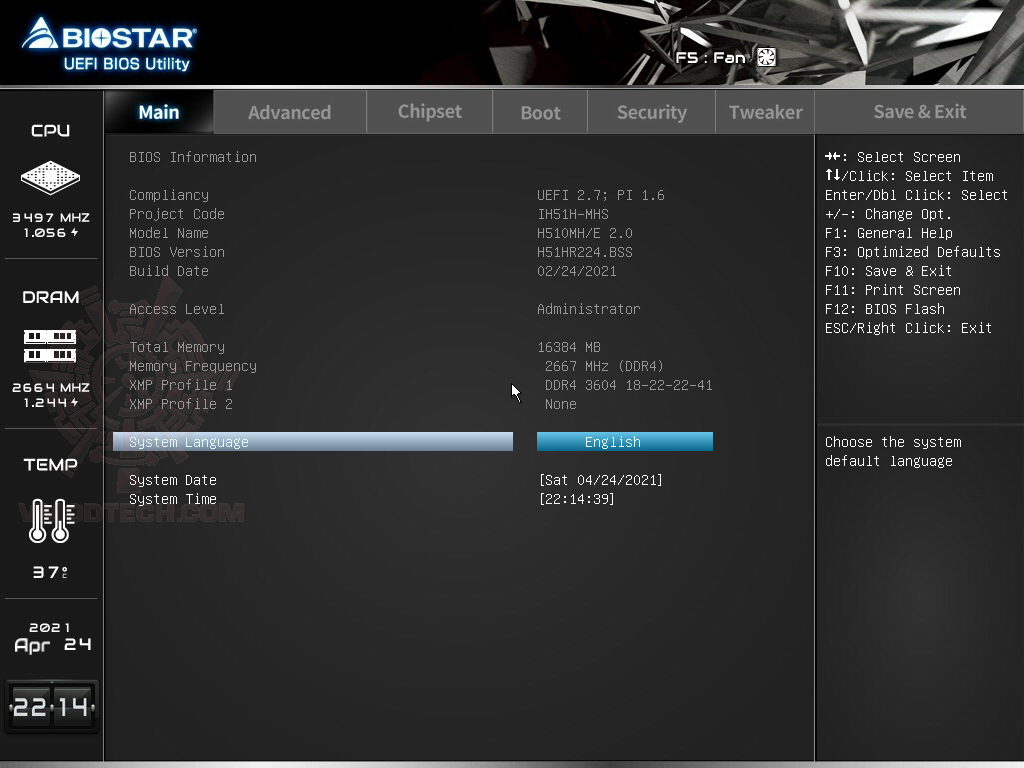Click the 16384 MB value
Screen dimensions: 1024x768
coord(569,347)
